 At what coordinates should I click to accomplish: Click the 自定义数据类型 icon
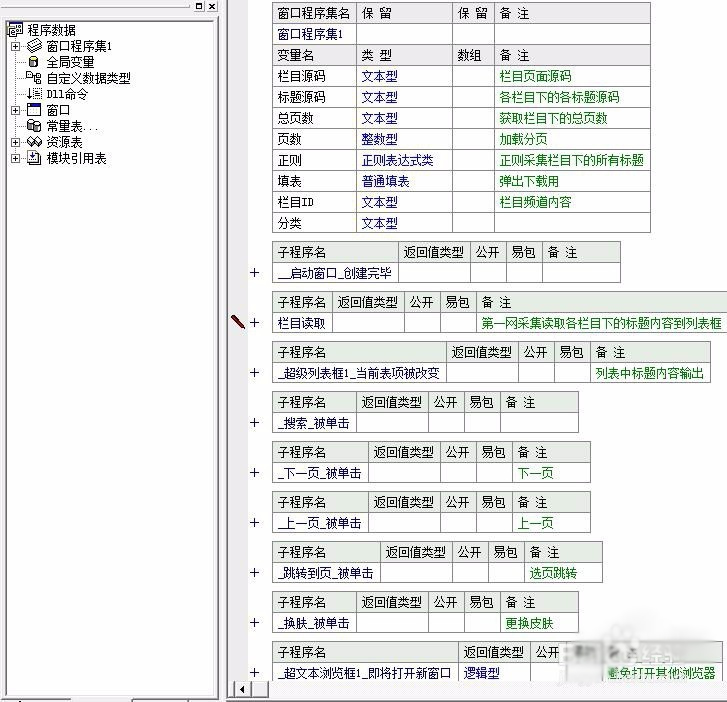[33, 77]
